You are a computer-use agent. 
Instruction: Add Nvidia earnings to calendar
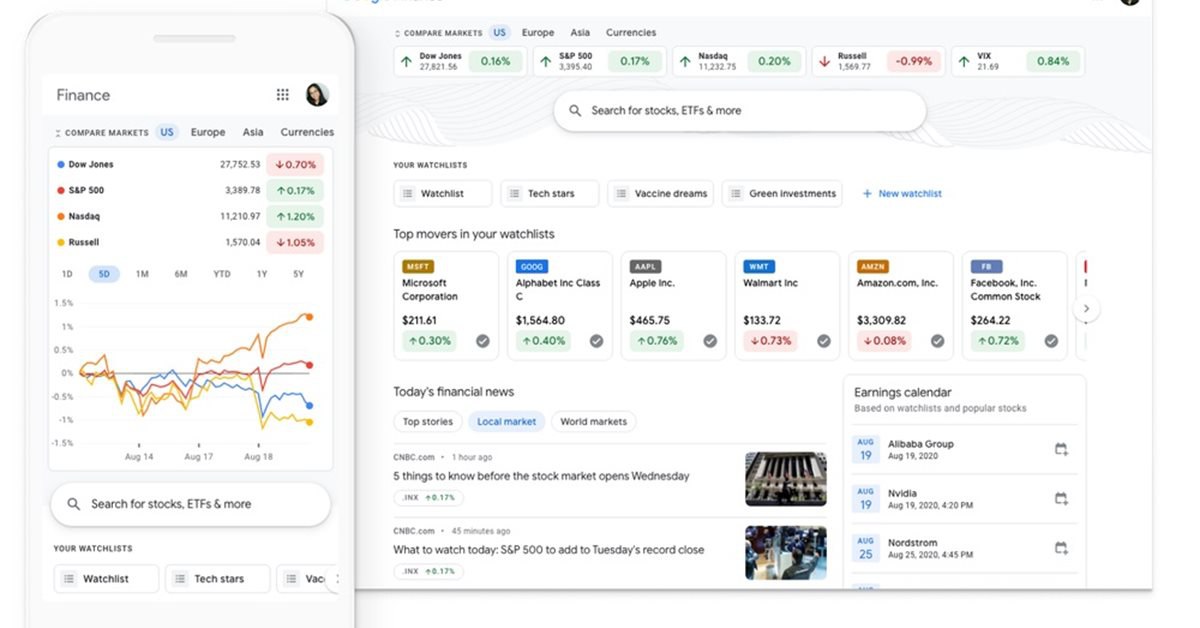click(x=1061, y=498)
